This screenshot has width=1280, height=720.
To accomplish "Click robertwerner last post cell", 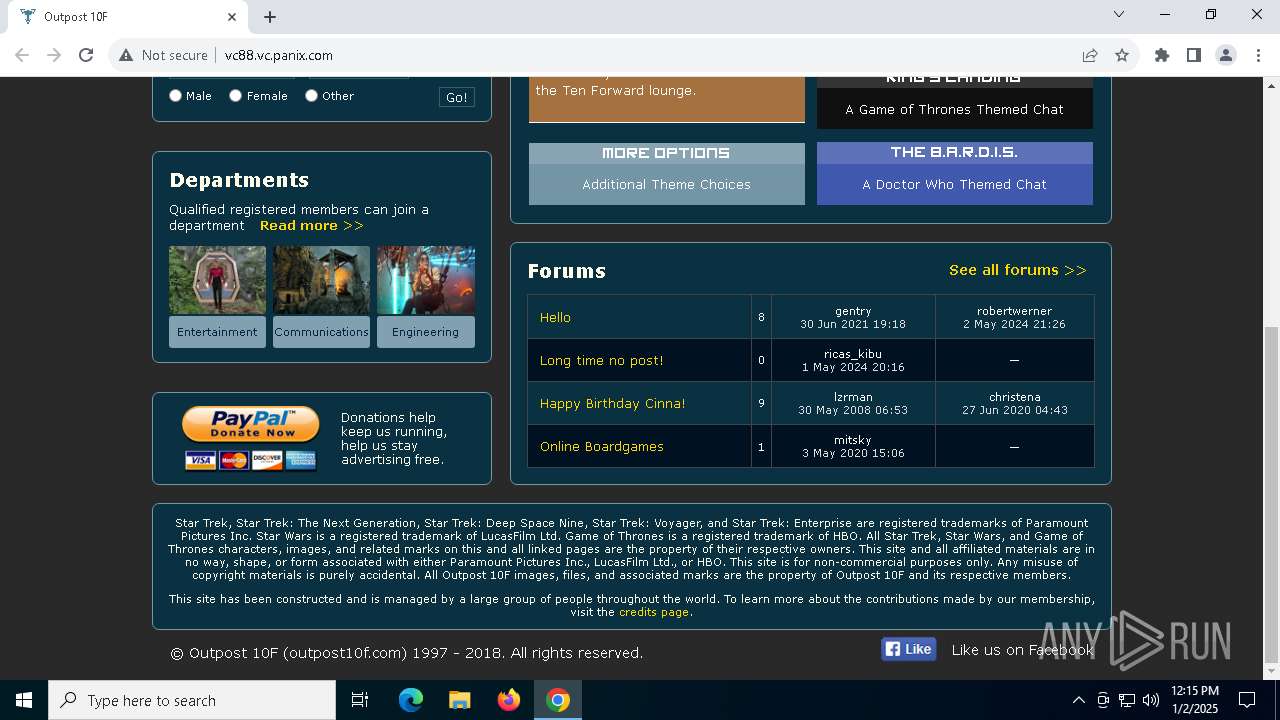I will coord(1014,317).
